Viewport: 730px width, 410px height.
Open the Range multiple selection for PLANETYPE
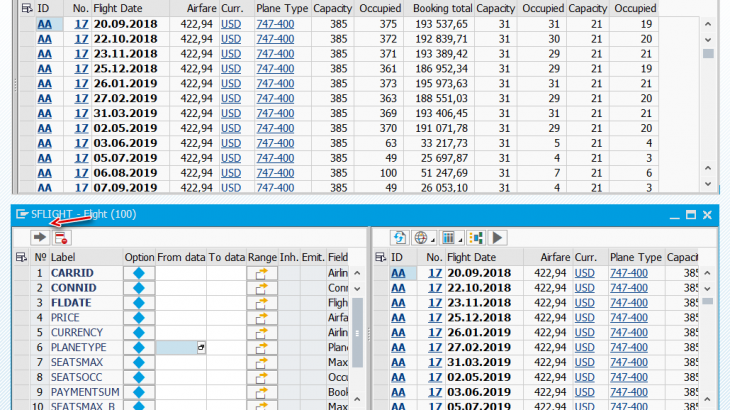tap(262, 348)
